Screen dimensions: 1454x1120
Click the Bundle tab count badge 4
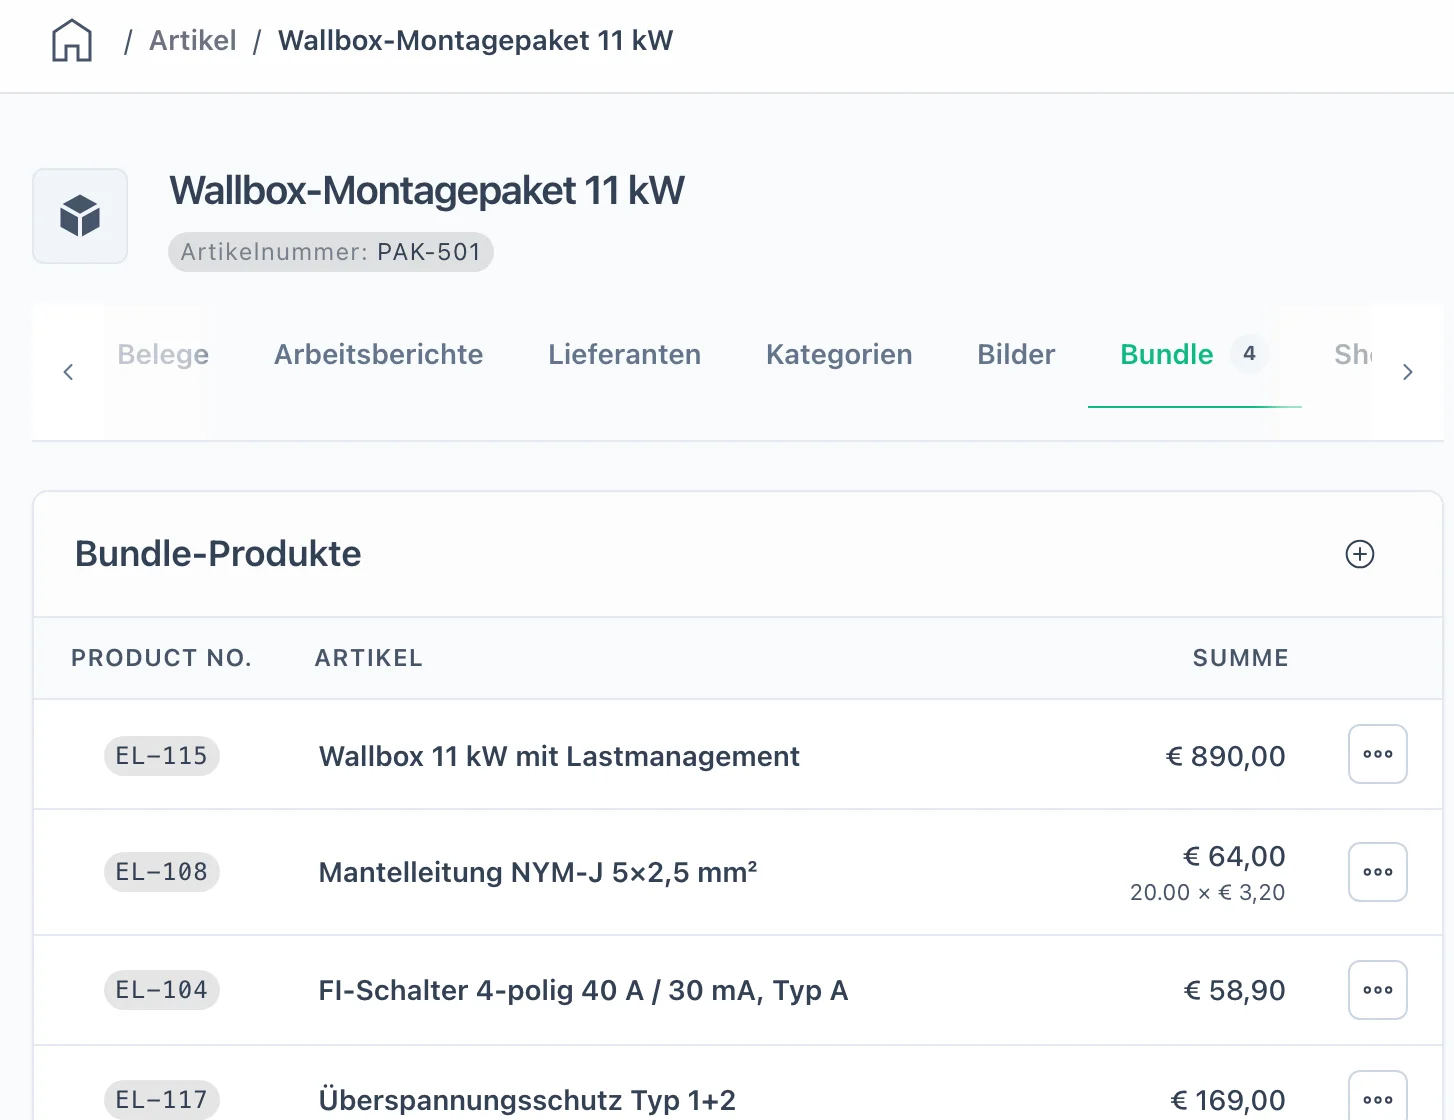point(1249,353)
